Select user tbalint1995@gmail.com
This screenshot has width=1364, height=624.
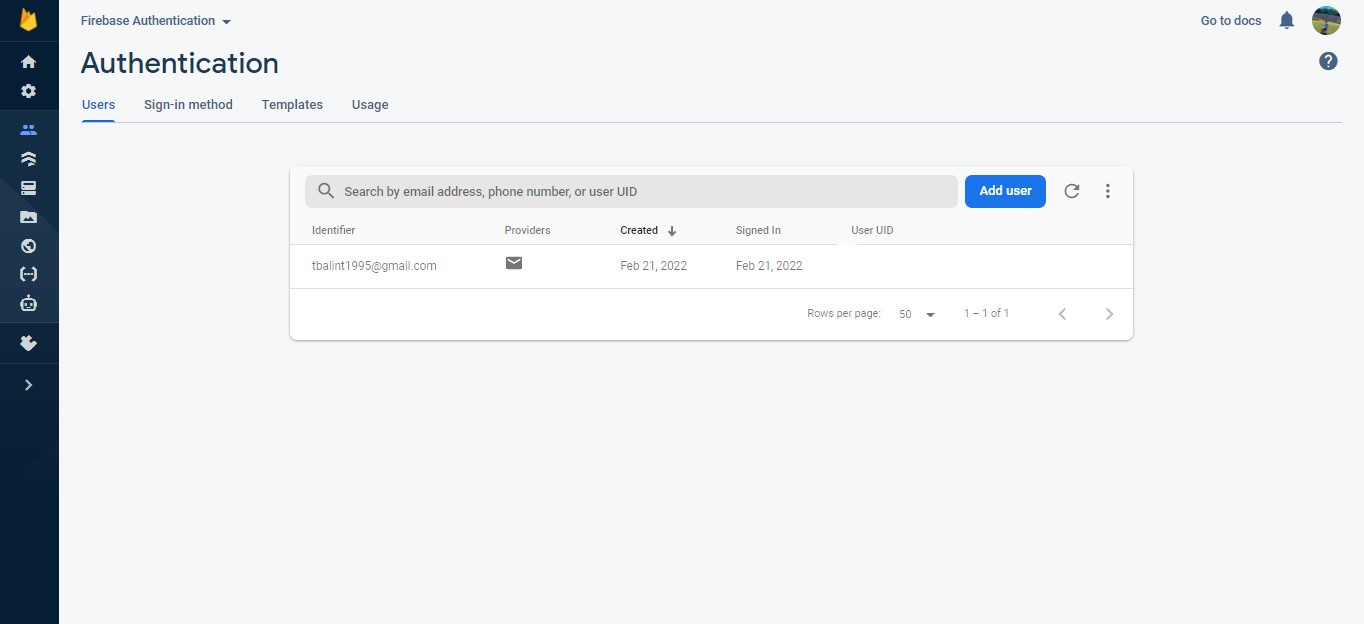(374, 266)
